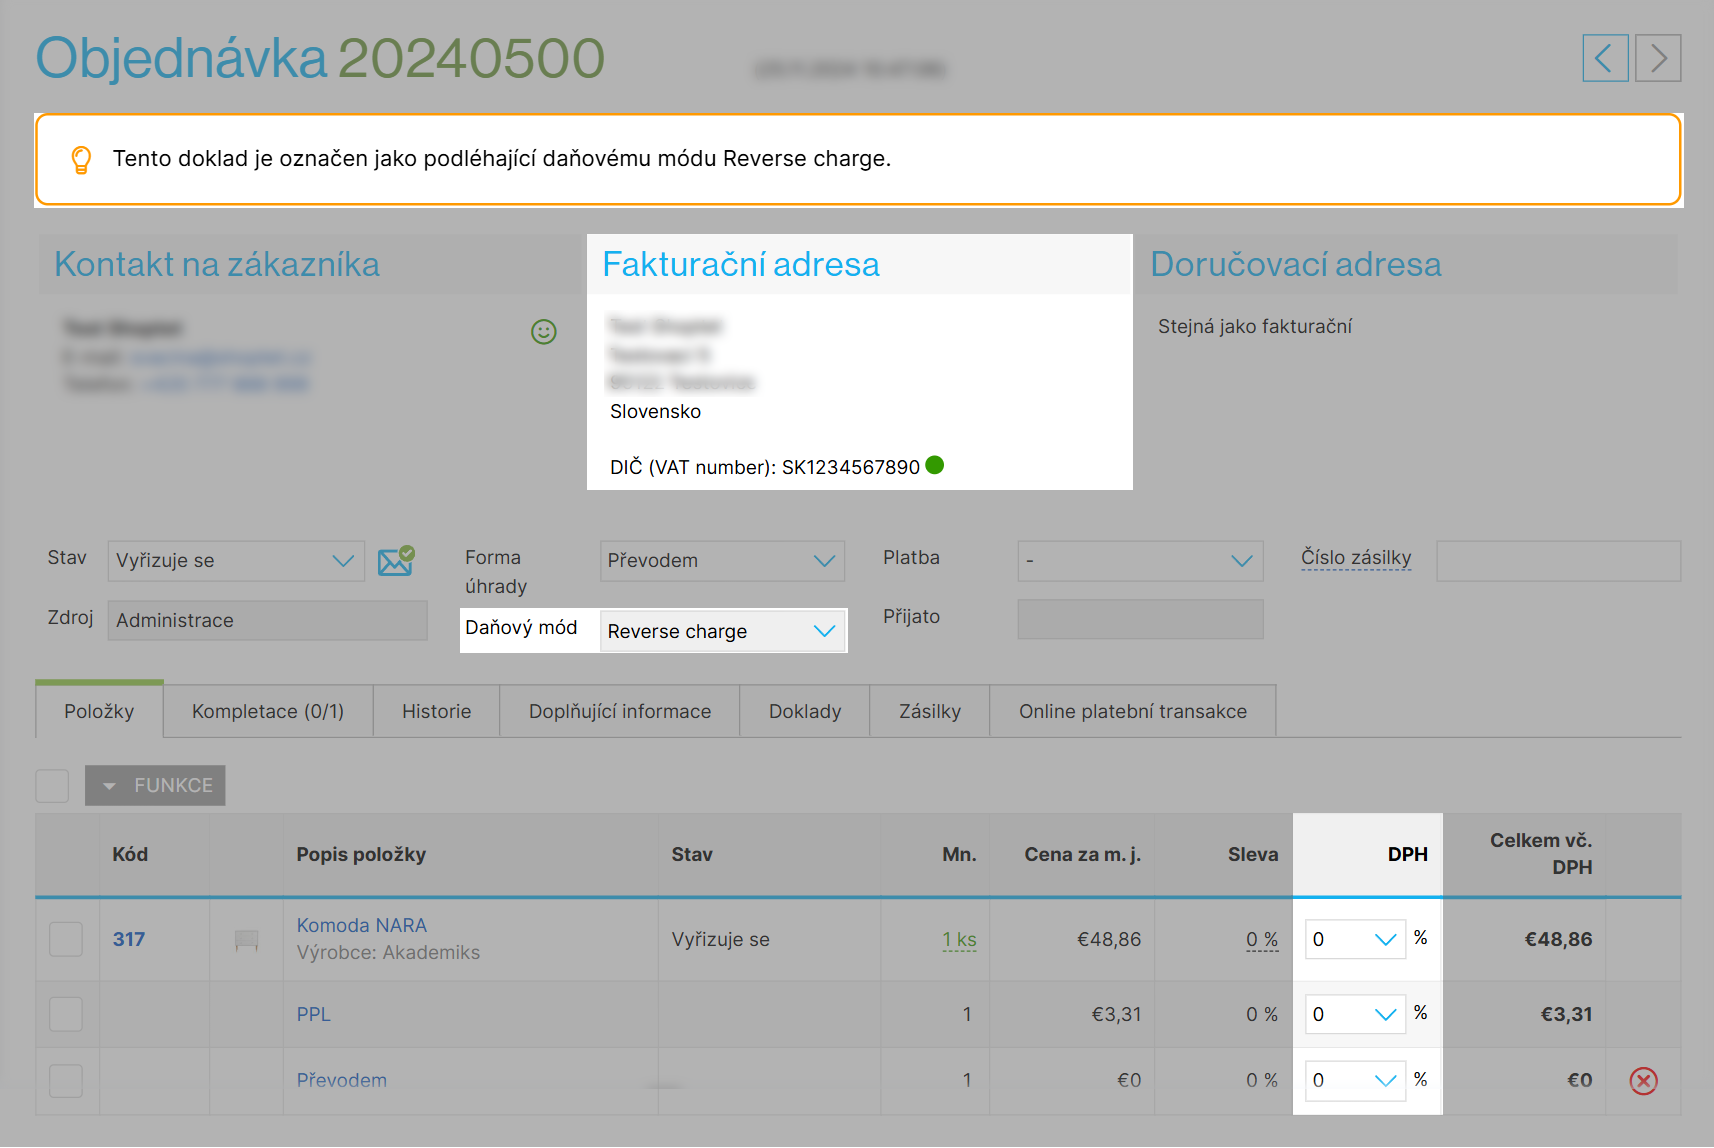The width and height of the screenshot is (1714, 1148).
Task: Click the Popis položky column header
Action: tap(361, 854)
